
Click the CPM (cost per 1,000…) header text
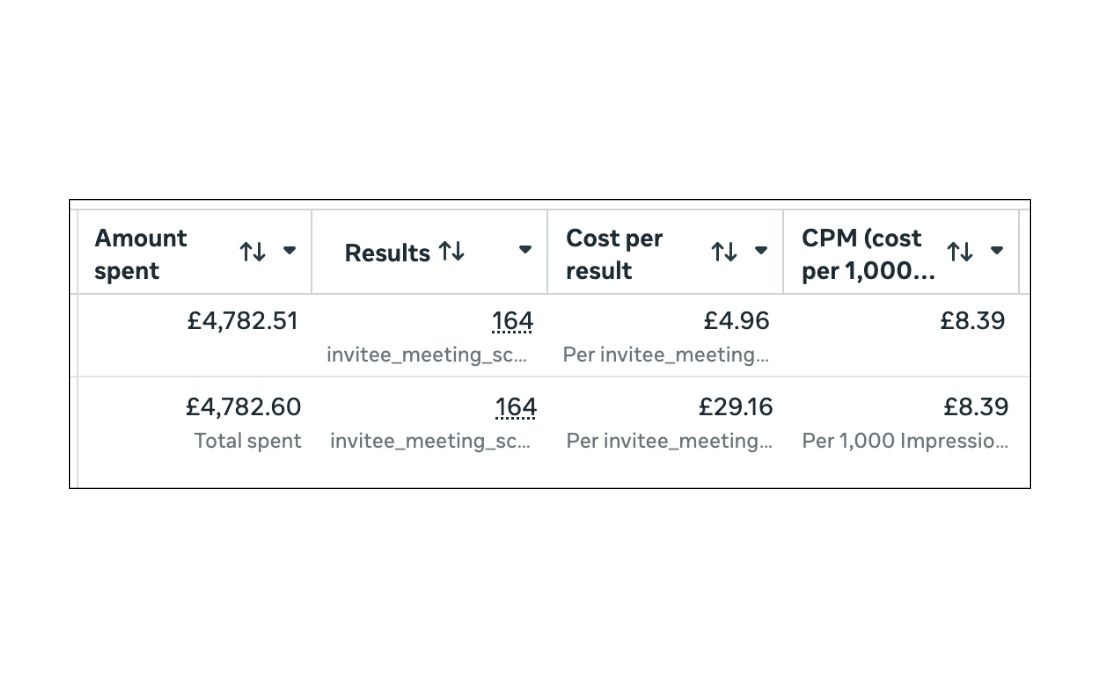(x=866, y=254)
